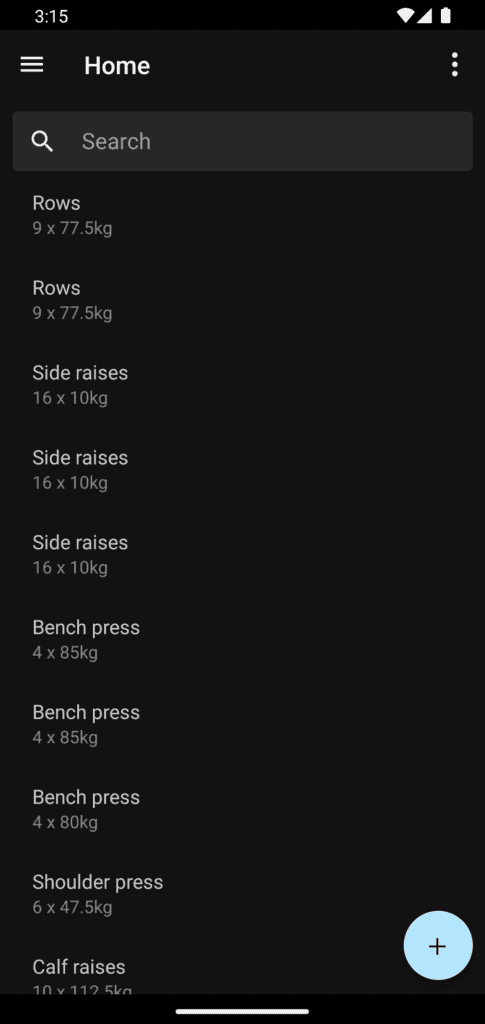Tap the magnifying glass search icon
This screenshot has height=1024, width=485.
point(42,141)
